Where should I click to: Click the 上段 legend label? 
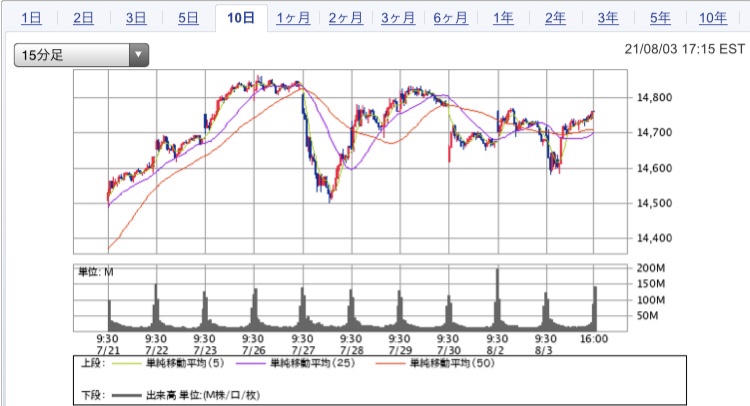pos(93,363)
